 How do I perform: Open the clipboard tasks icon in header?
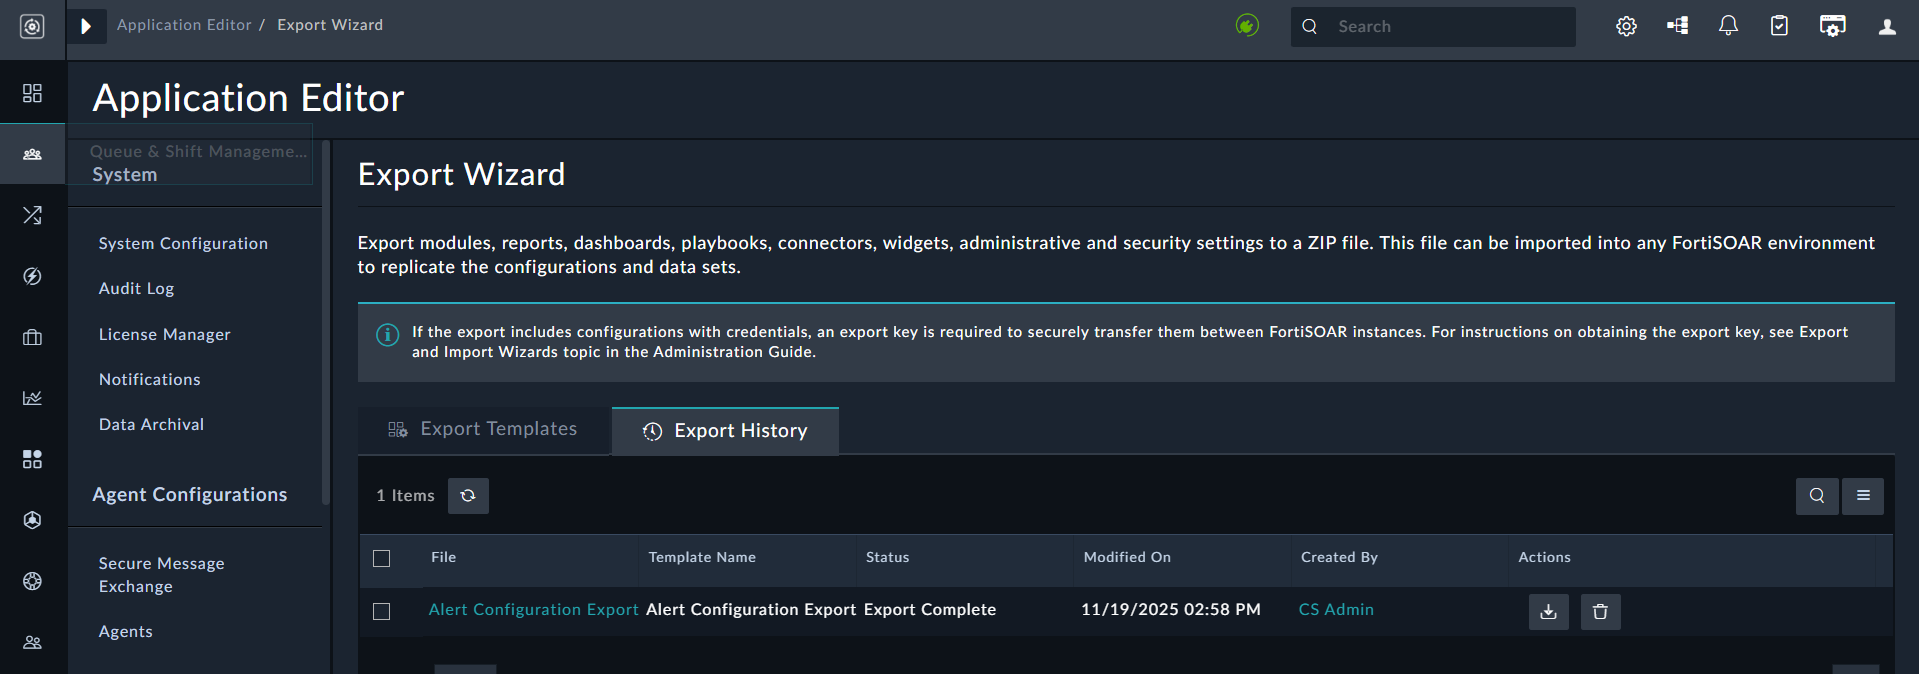1779,26
